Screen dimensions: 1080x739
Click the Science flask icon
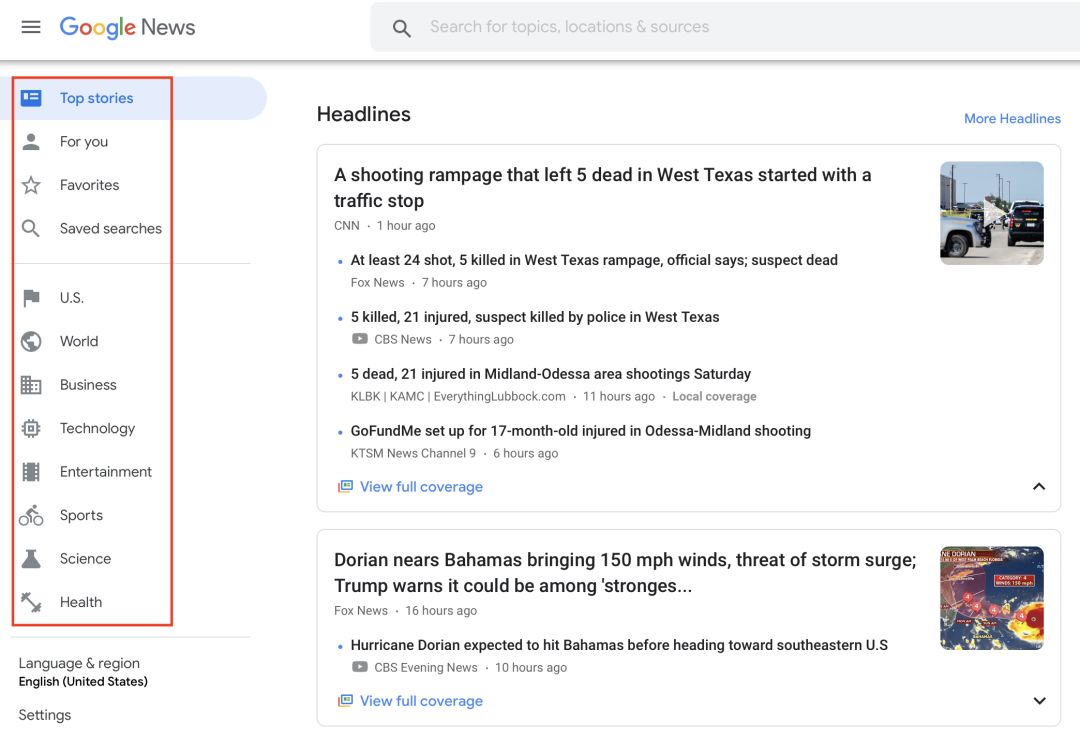(31, 559)
